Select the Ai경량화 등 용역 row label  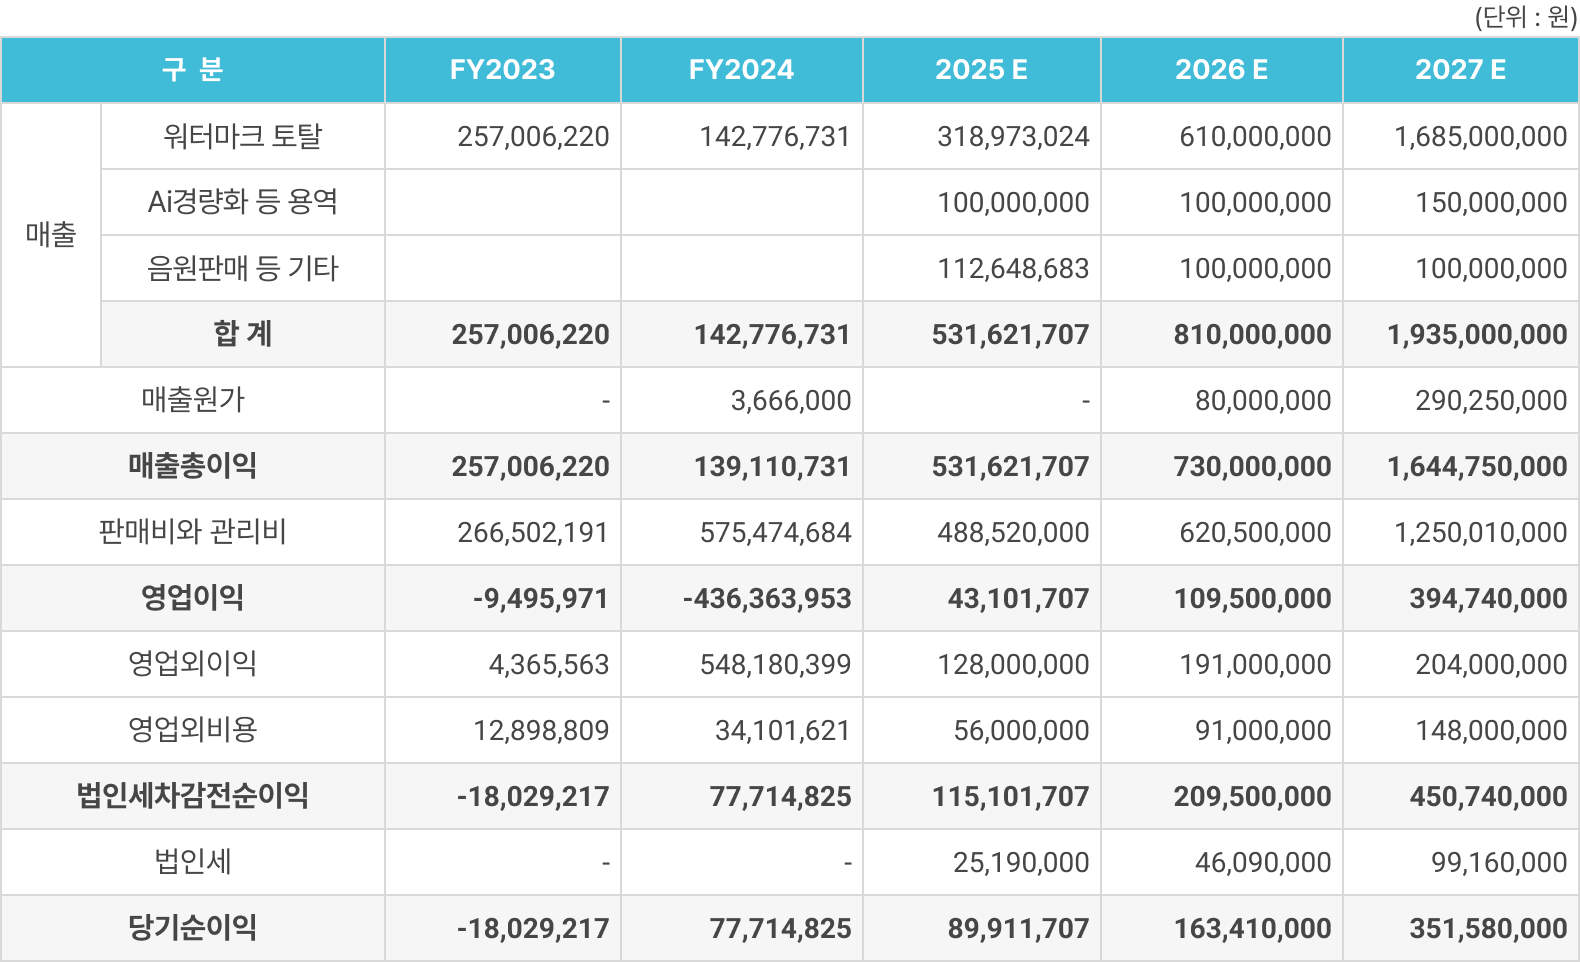click(x=242, y=202)
